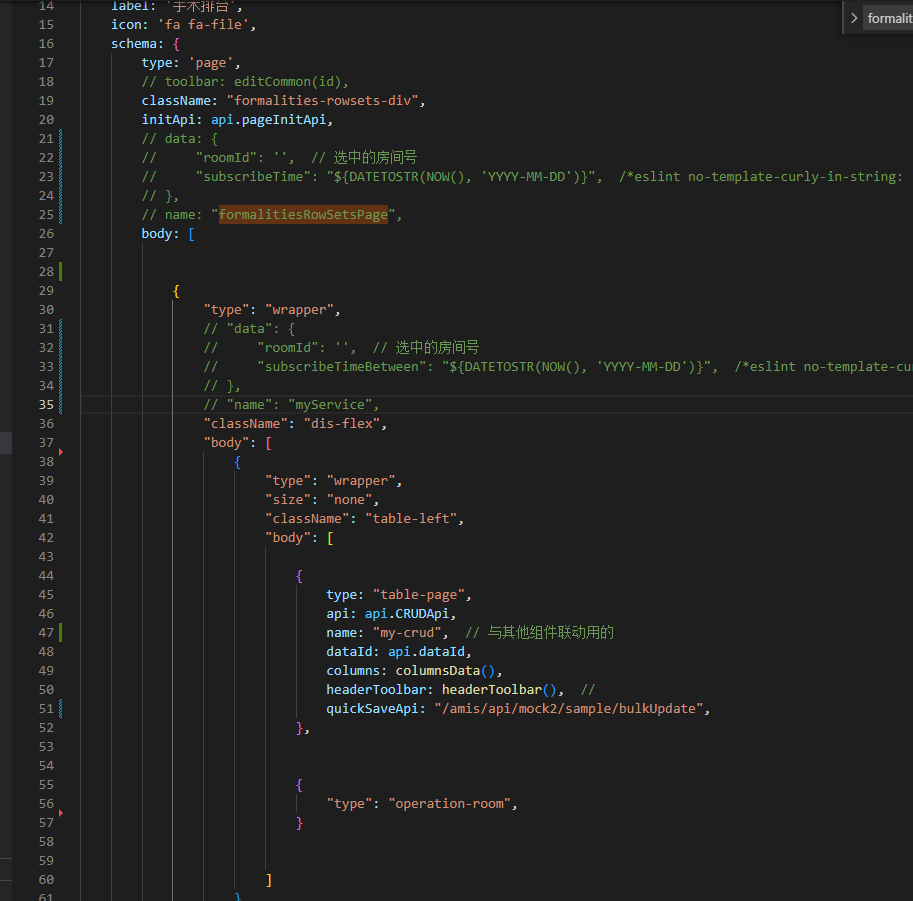
Task: Click the "dis-flex" className value
Action: click(x=342, y=423)
